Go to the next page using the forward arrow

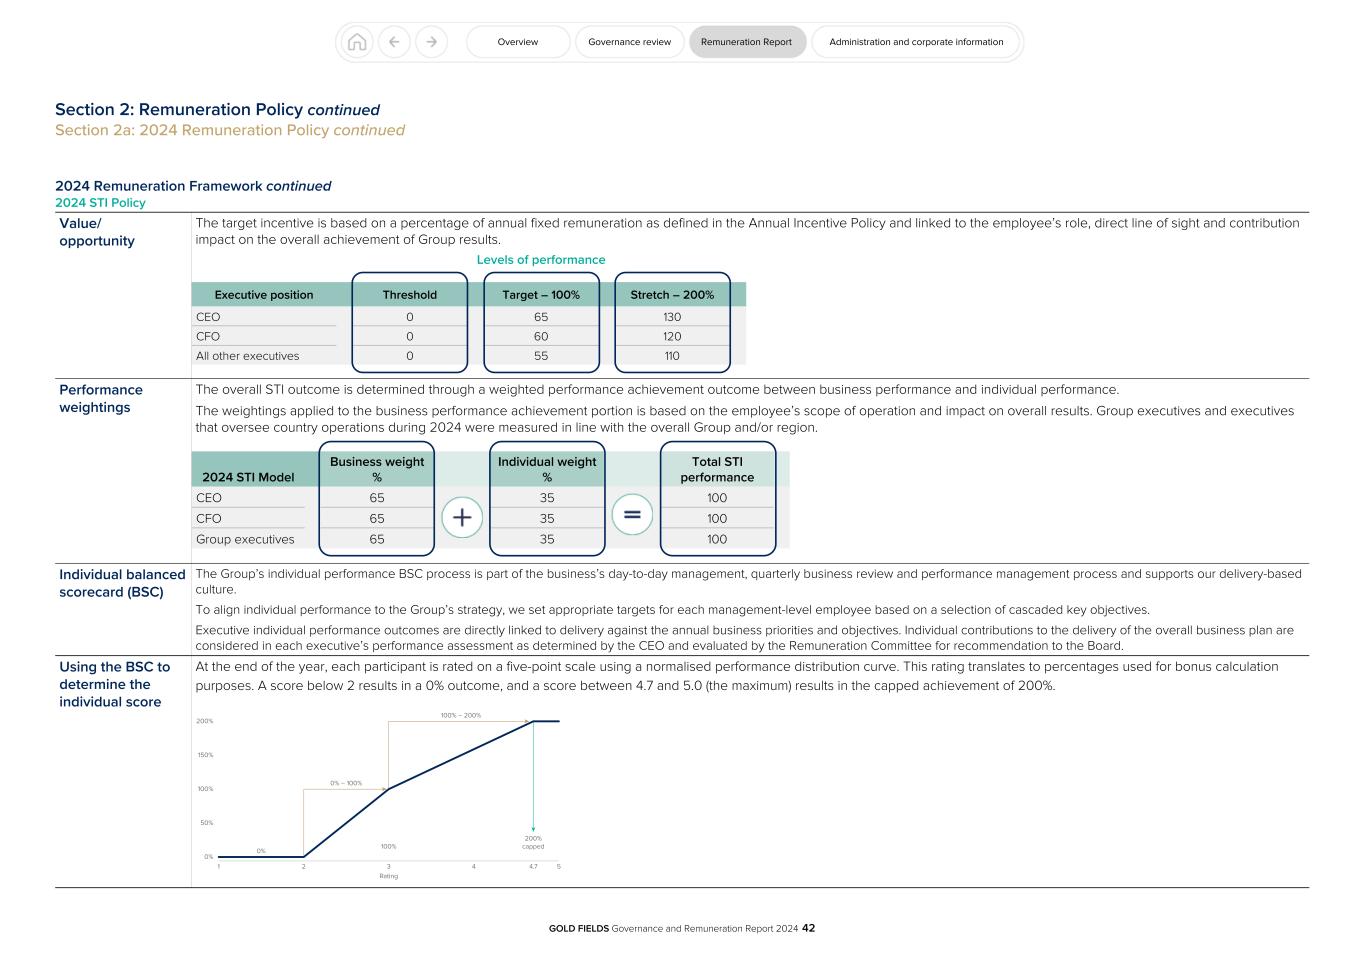point(431,42)
